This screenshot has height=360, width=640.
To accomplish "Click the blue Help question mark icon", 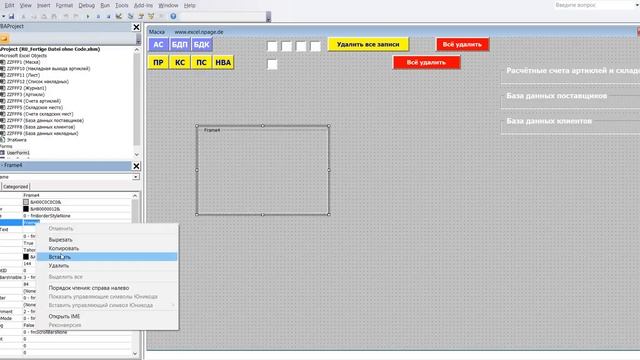I will click(x=173, y=16).
